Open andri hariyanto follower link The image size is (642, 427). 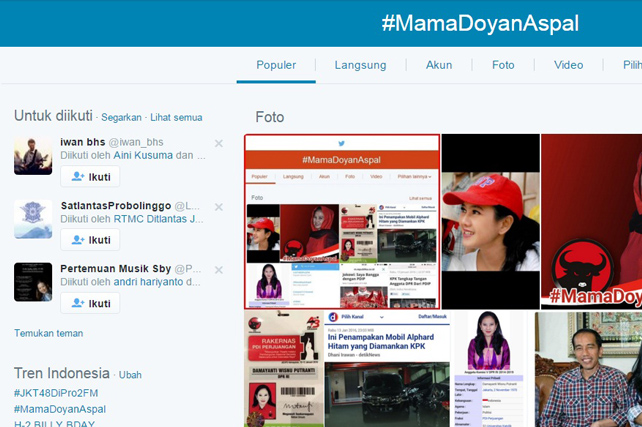click(148, 282)
